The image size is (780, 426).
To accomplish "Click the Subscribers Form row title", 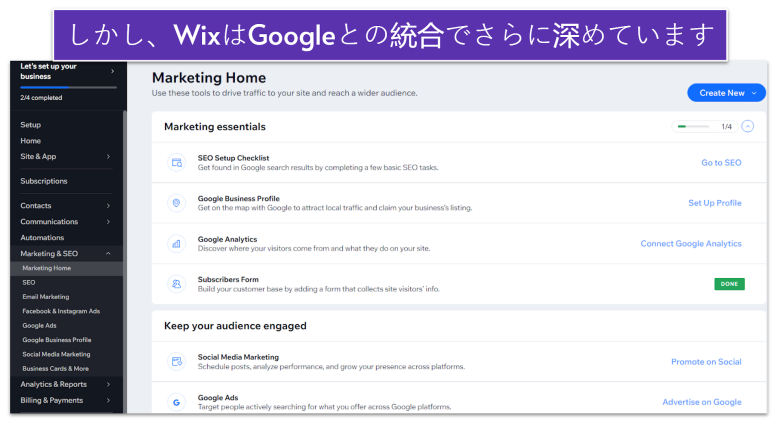I will (x=228, y=280).
